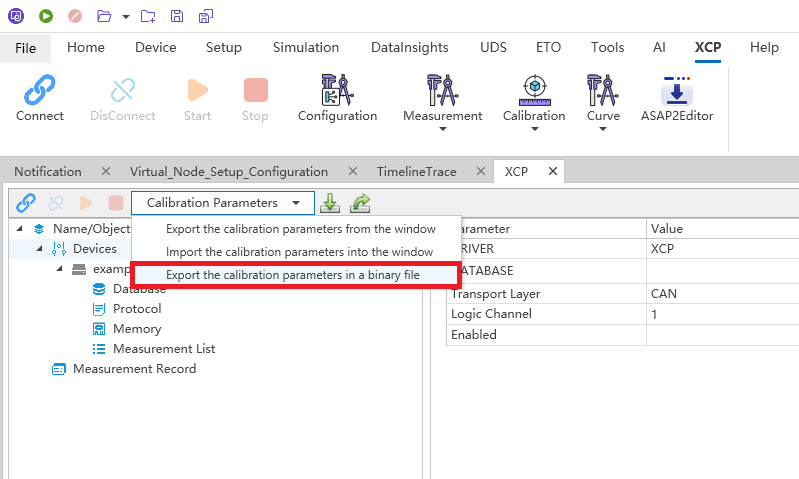Click the save-all icon in quick access bar

[206, 16]
